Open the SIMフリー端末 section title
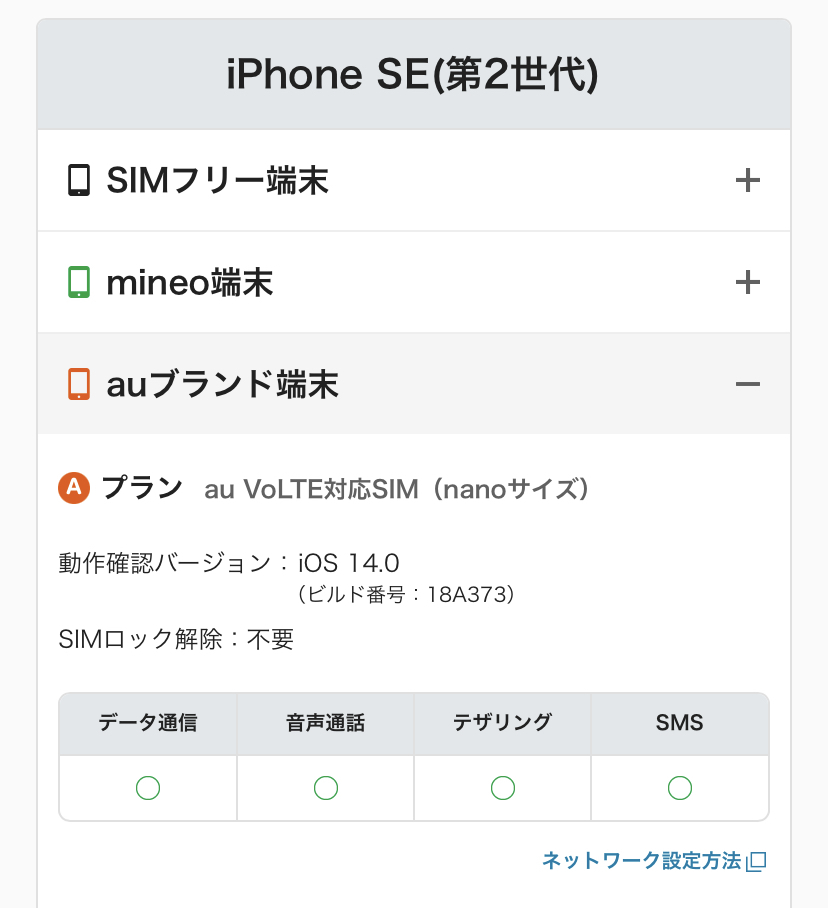 tap(217, 181)
